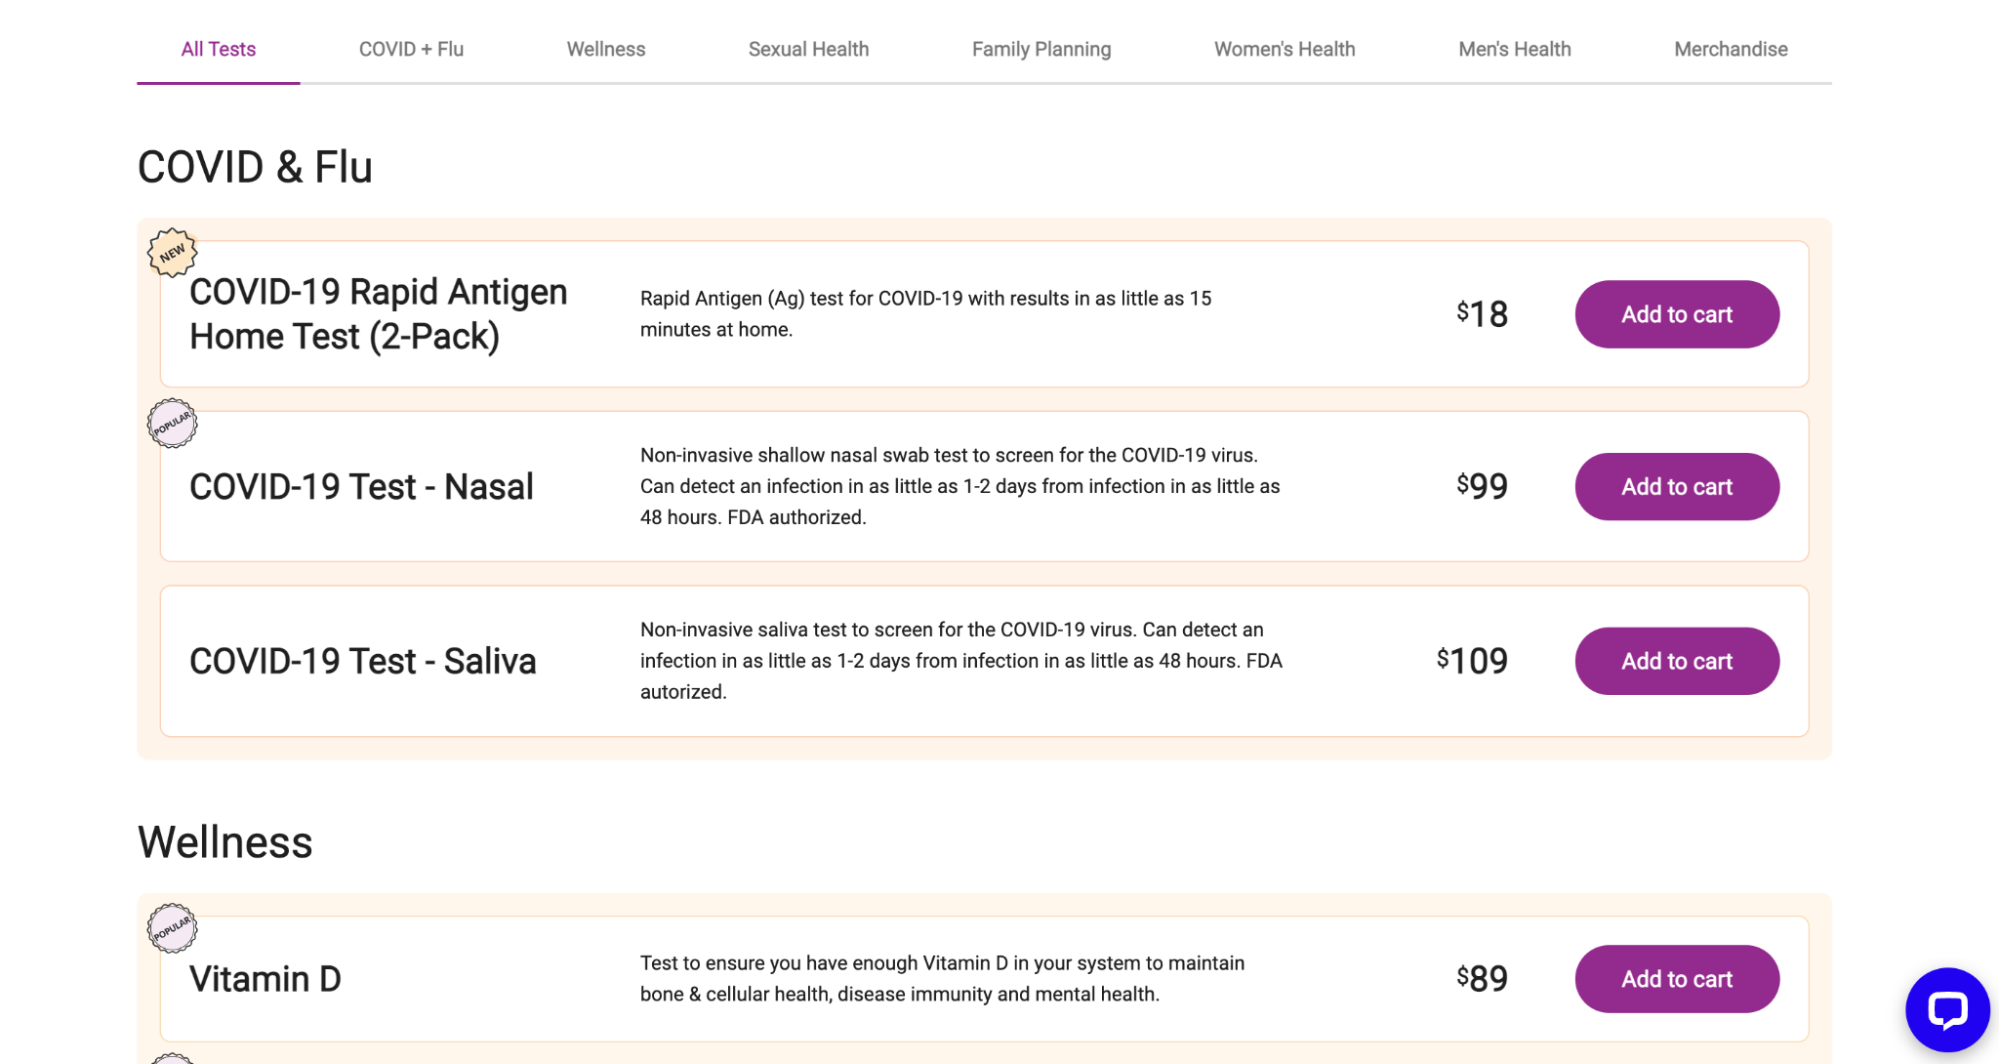
Task: Click the $18 price on the Rapid Antigen test
Action: [x=1484, y=313]
